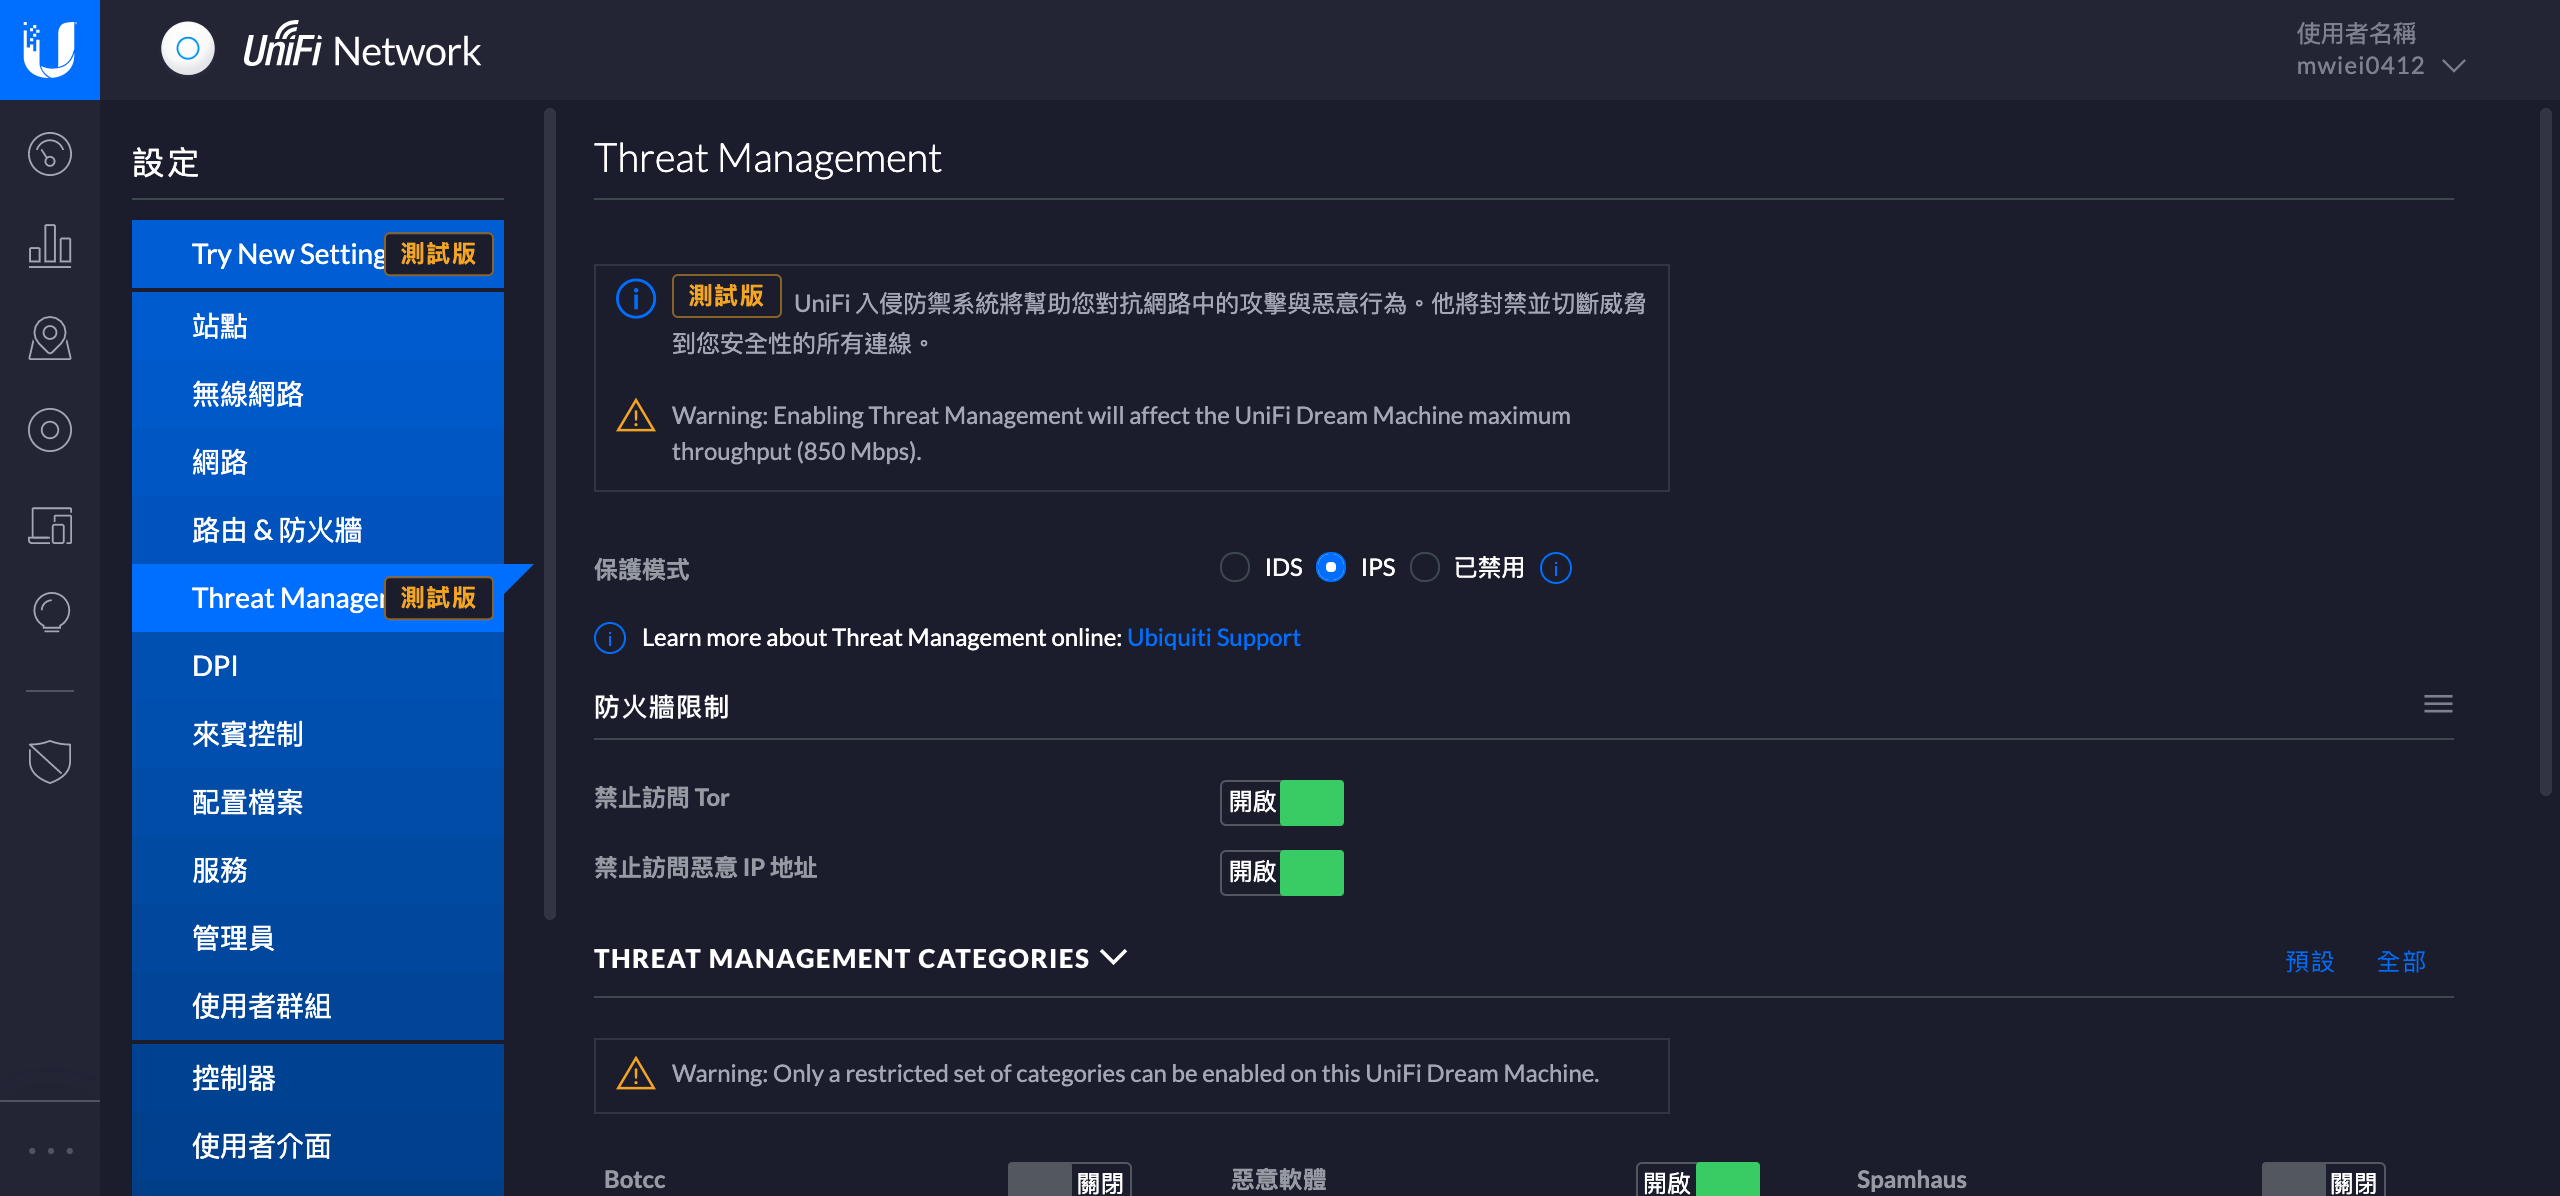Open the 來賓控制 settings section
This screenshot has height=1196, width=2560.
tap(318, 734)
